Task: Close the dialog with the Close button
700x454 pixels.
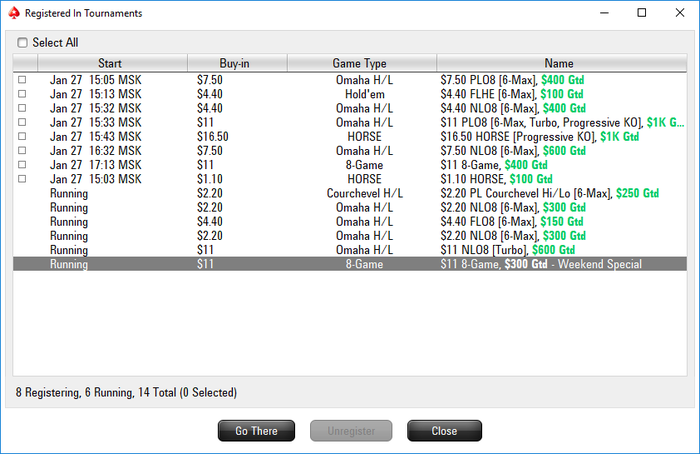Action: (444, 431)
